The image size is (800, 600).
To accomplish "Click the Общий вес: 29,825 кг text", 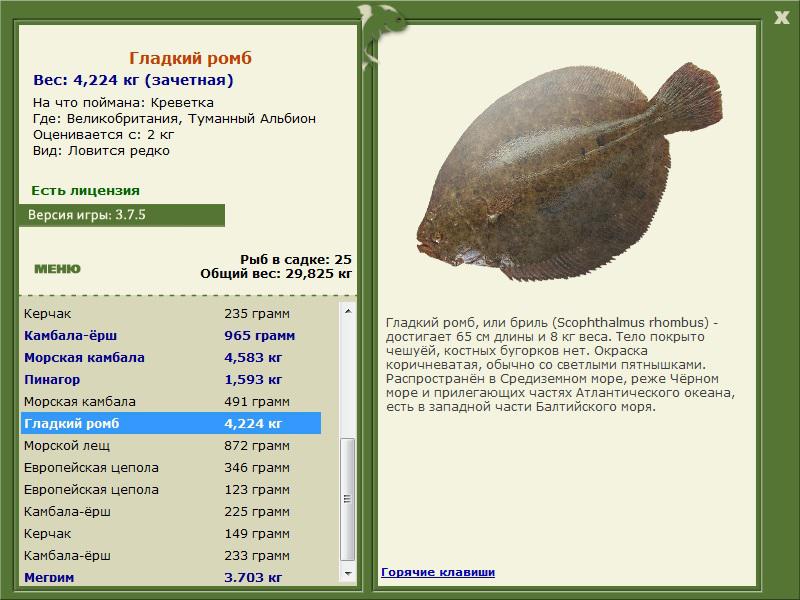I will (276, 273).
